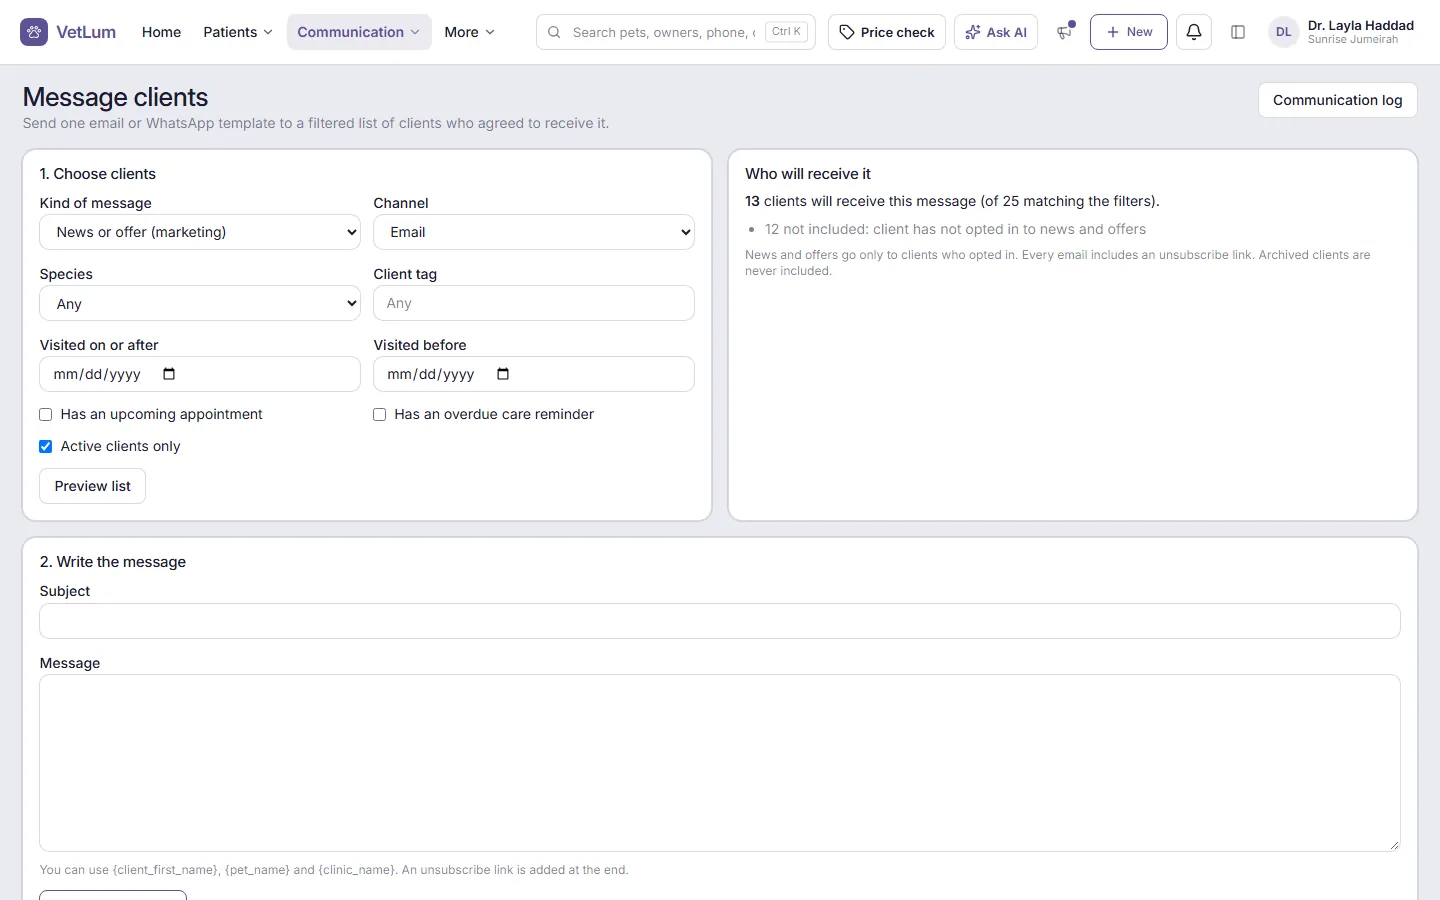Open calendar picker for Visited before
This screenshot has width=1440, height=900.
coord(503,374)
